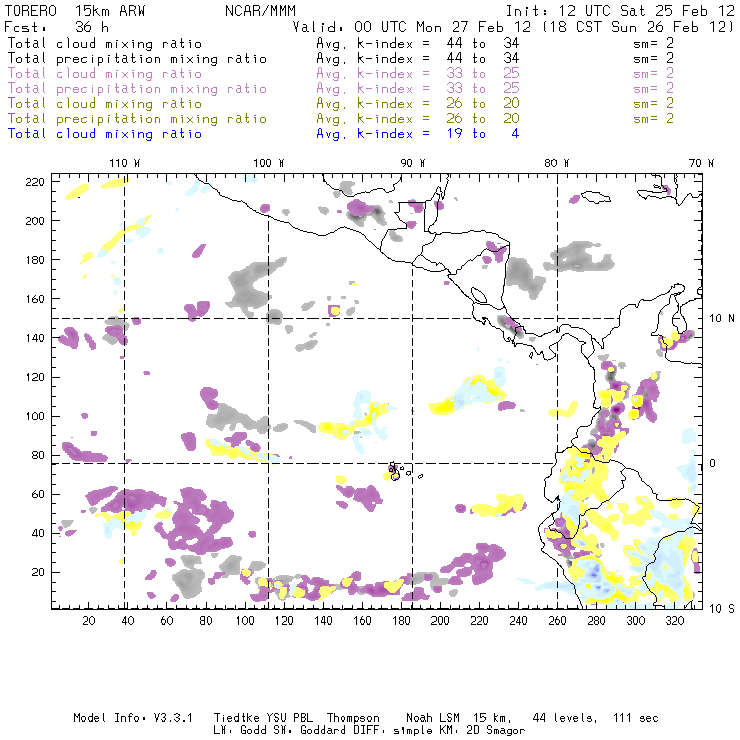This screenshot has width=740, height=740.
Task: Click the y-axis tick label "60"
Action: click(x=38, y=494)
